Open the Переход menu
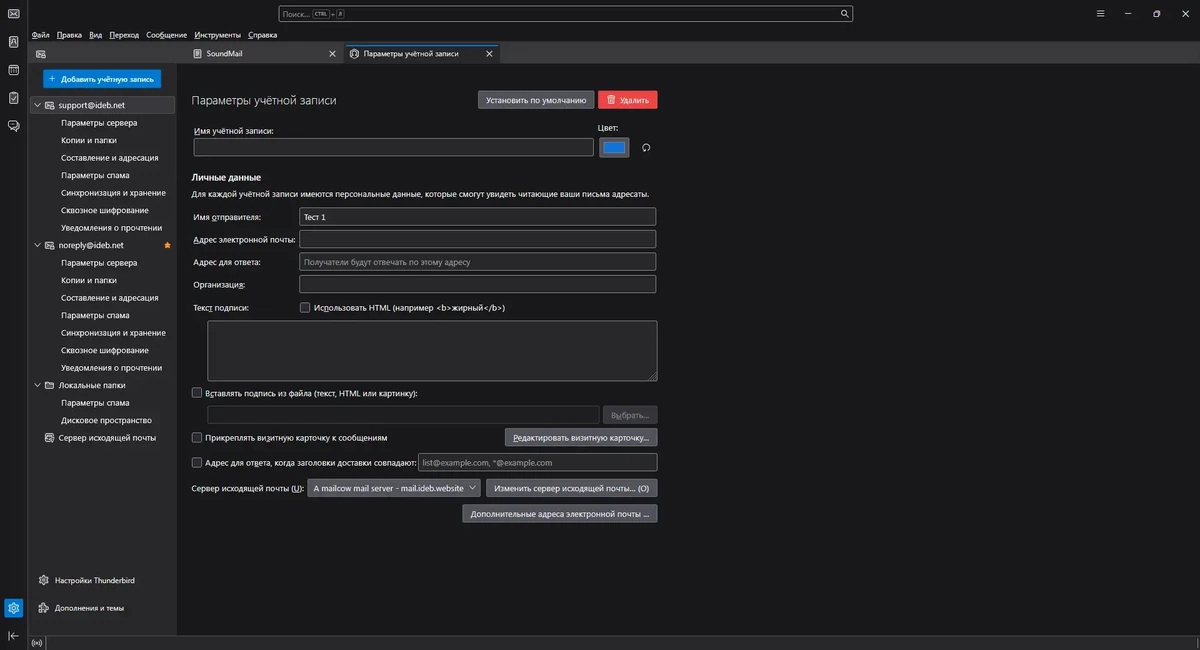Screen dimensions: 1200x650 pos(125,34)
